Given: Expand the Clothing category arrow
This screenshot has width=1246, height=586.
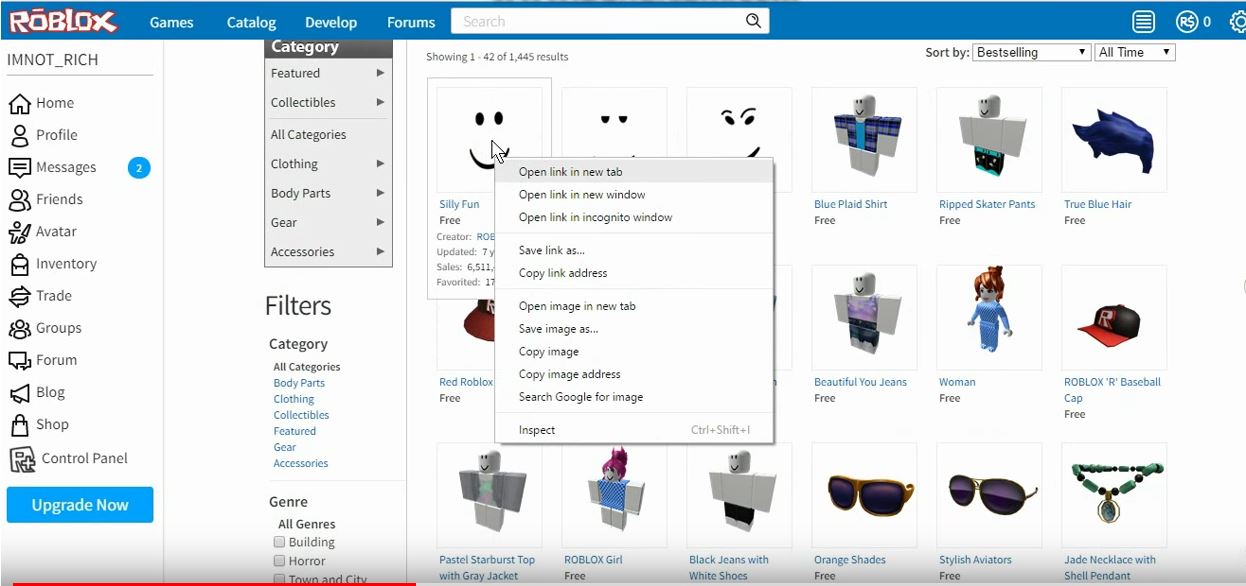Looking at the screenshot, I should pyautogui.click(x=380, y=164).
